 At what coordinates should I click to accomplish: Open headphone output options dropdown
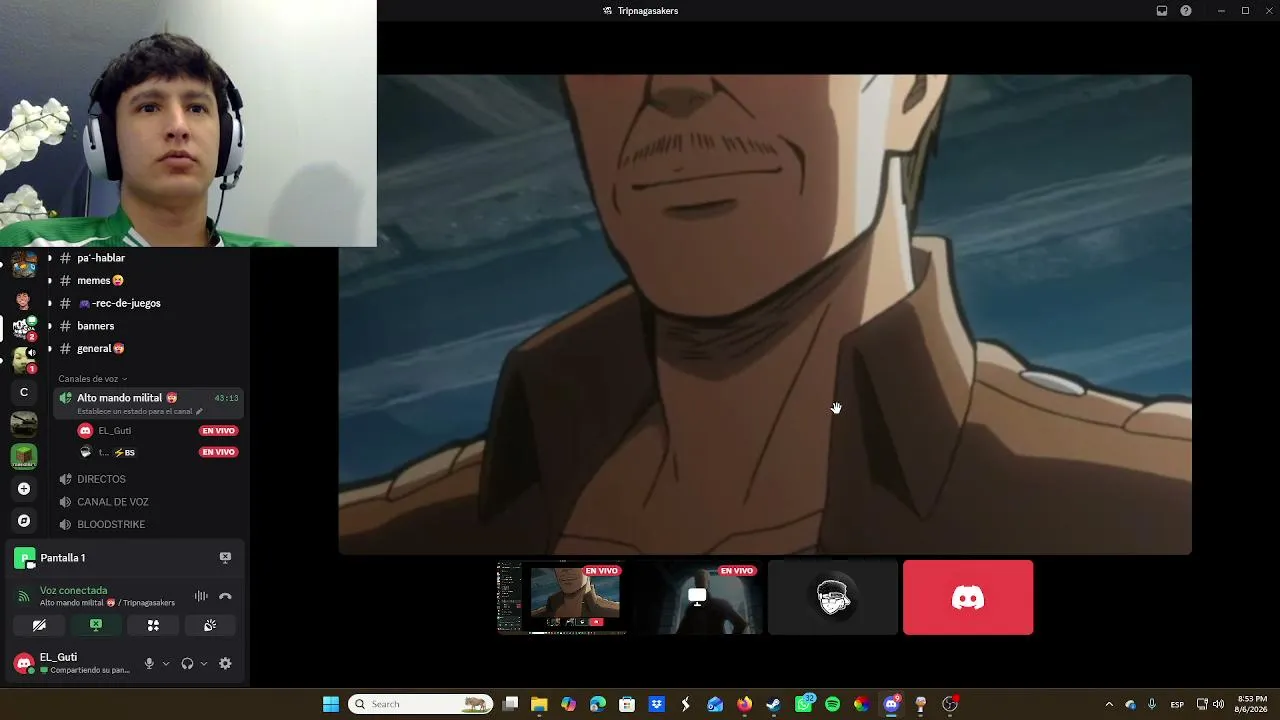click(204, 663)
